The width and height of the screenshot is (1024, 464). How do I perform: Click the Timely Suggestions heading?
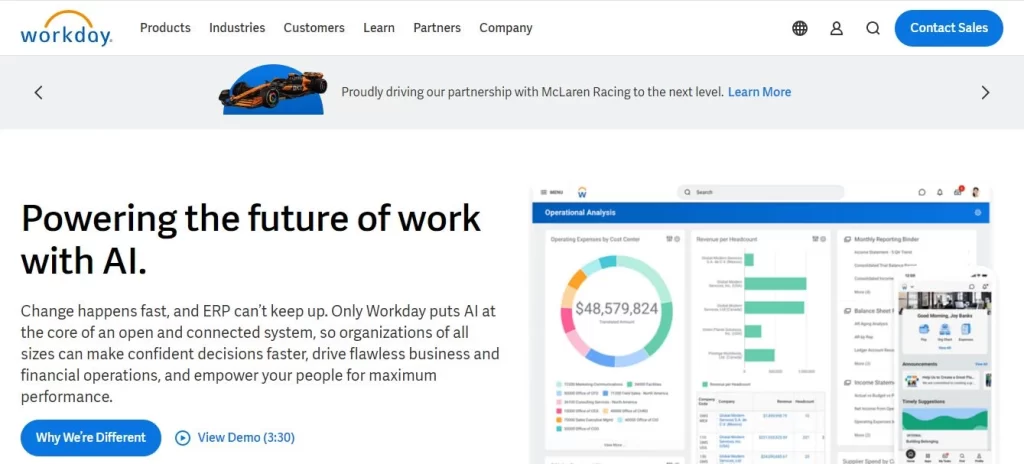coord(924,401)
